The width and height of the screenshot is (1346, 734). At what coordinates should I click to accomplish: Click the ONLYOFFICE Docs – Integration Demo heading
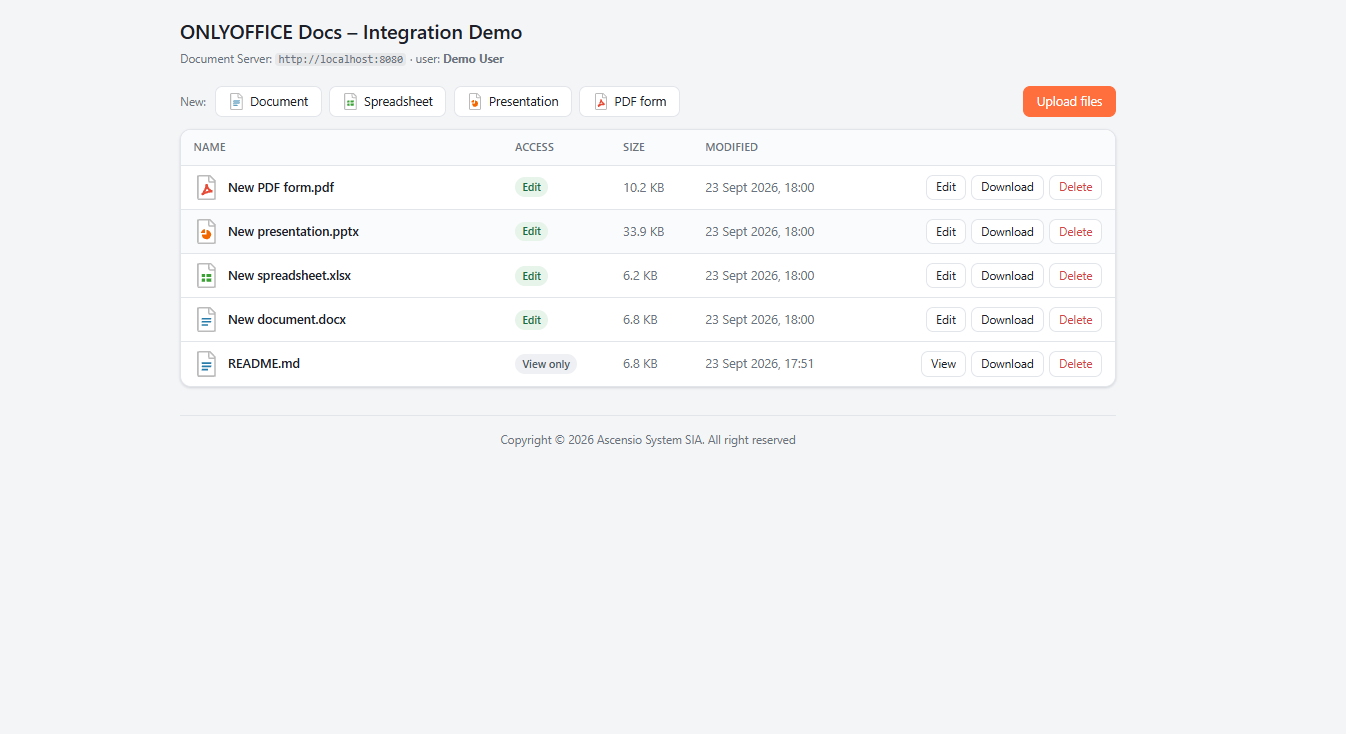tap(351, 32)
